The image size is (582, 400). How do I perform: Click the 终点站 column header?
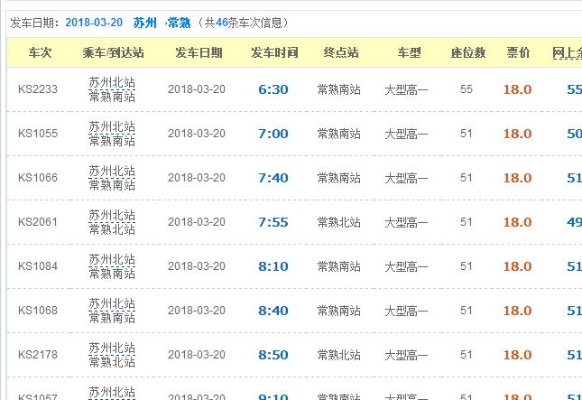tap(341, 53)
